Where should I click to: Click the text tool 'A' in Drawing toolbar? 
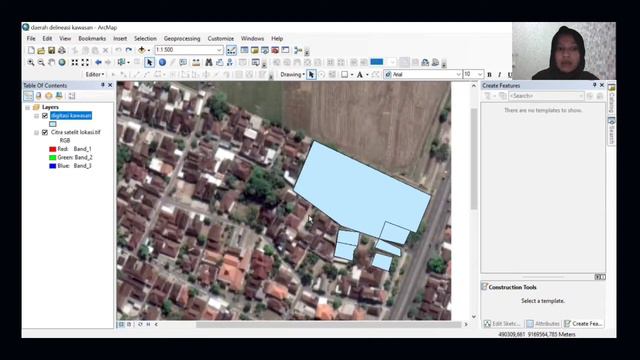point(360,75)
